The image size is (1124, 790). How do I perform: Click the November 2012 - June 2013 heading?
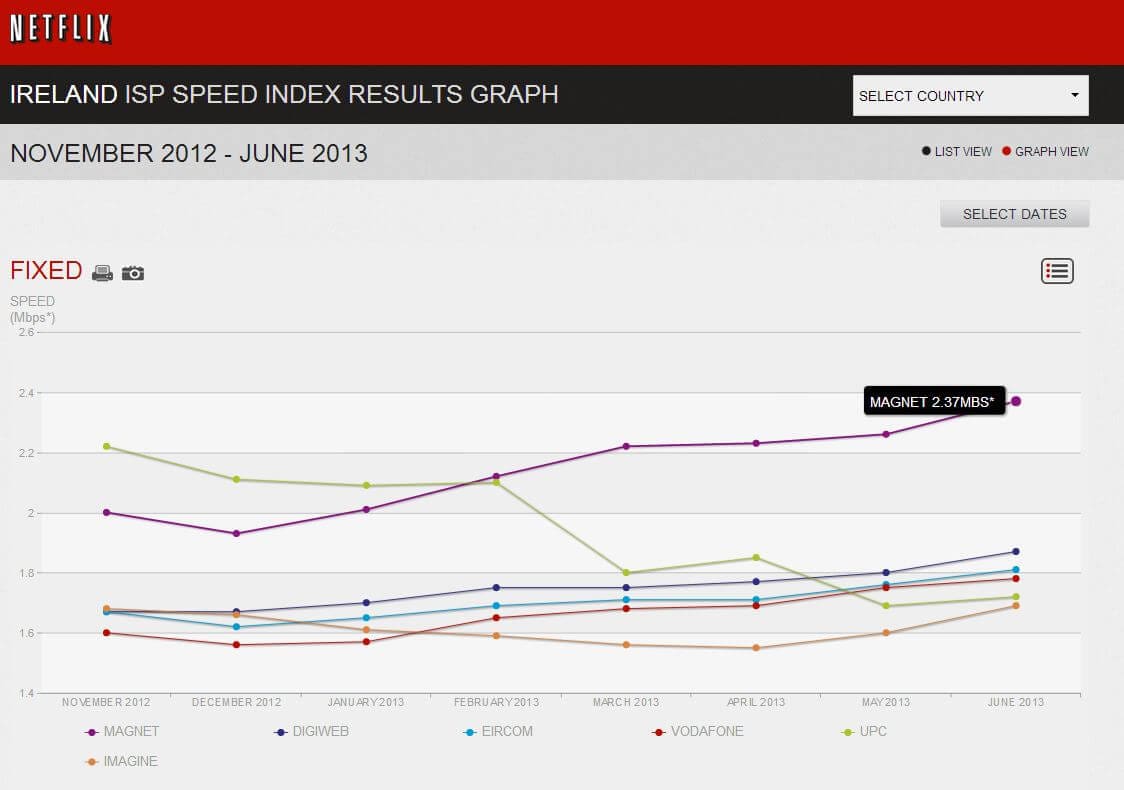[189, 153]
